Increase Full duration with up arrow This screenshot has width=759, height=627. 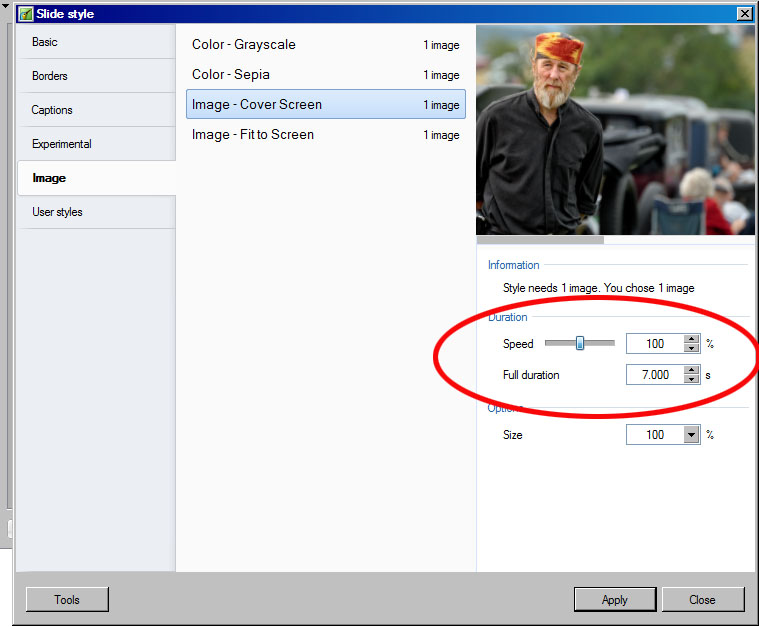coord(692,370)
